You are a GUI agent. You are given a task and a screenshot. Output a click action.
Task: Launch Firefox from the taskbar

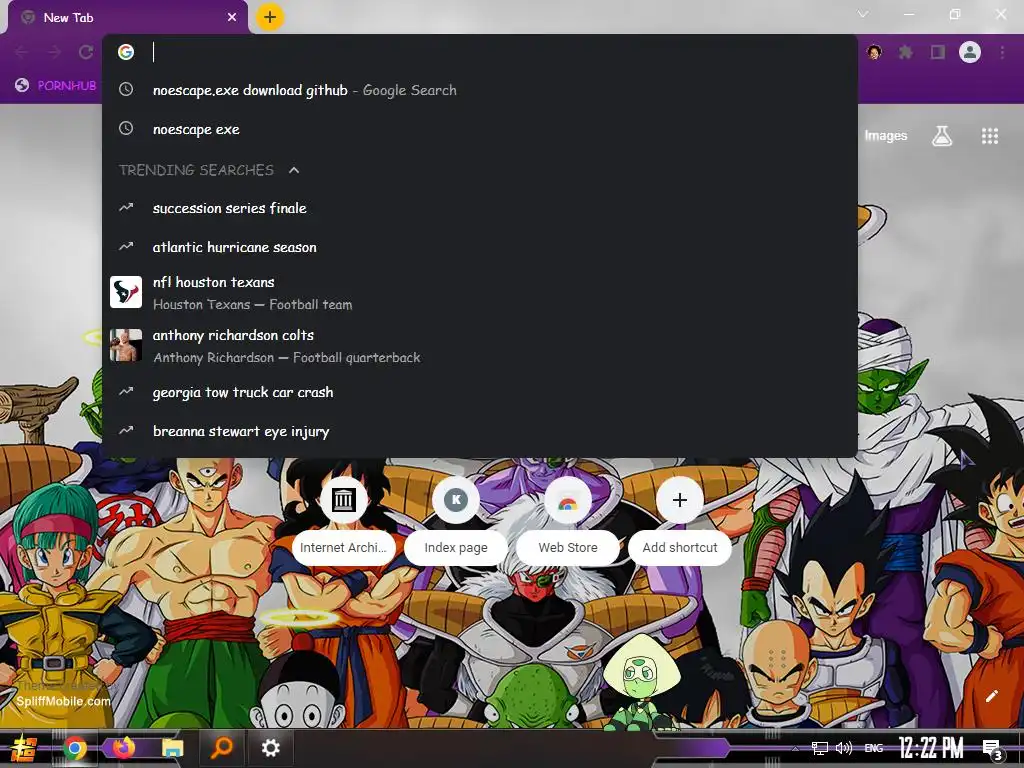point(123,747)
